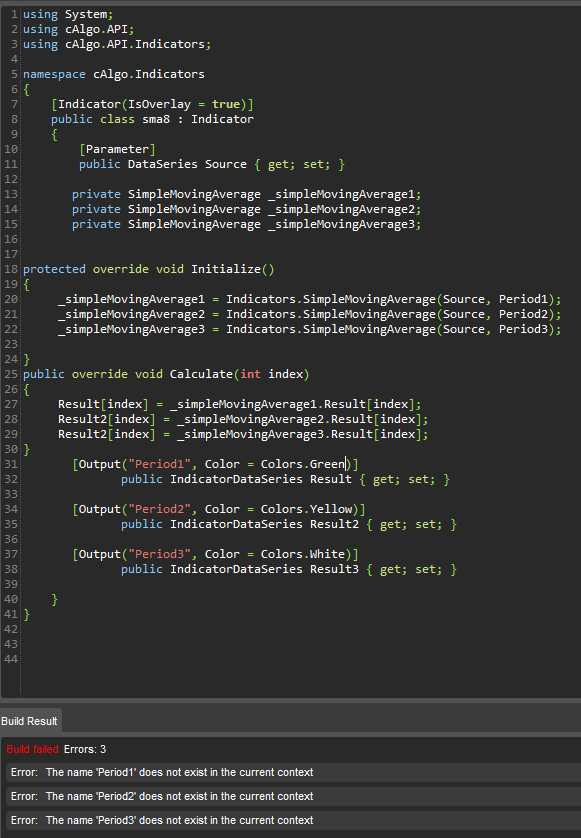Click the IsOverlay attribute value true
Viewport: 581px width, 838px height.
coord(226,104)
